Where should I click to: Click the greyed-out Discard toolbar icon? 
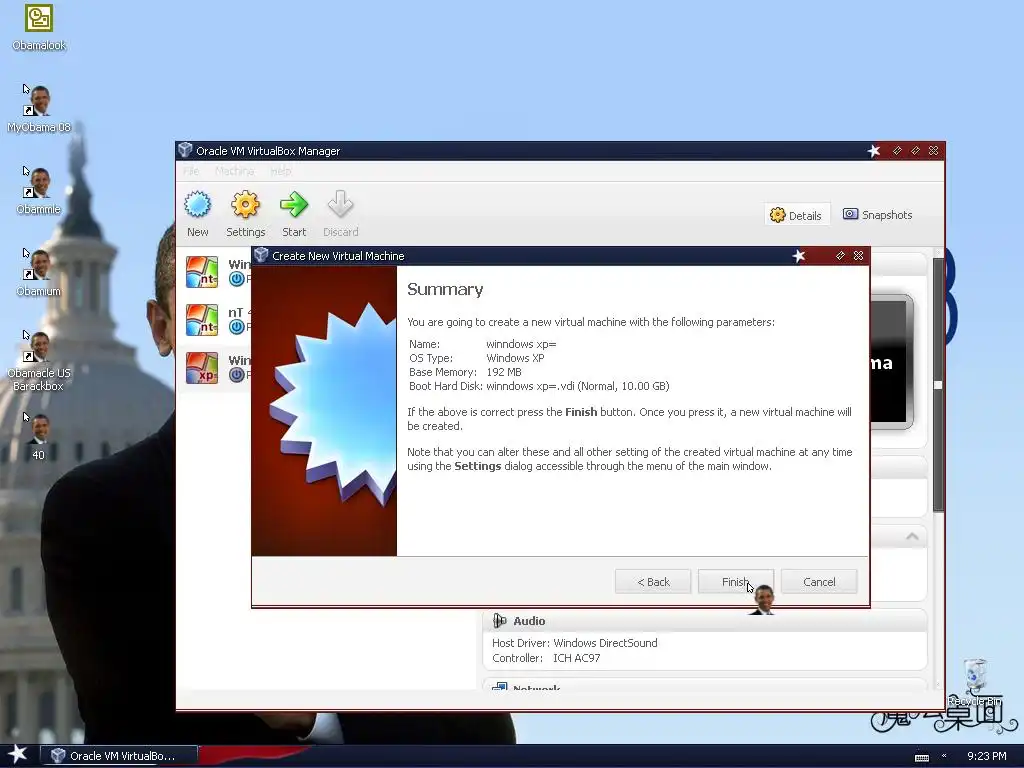coord(340,205)
